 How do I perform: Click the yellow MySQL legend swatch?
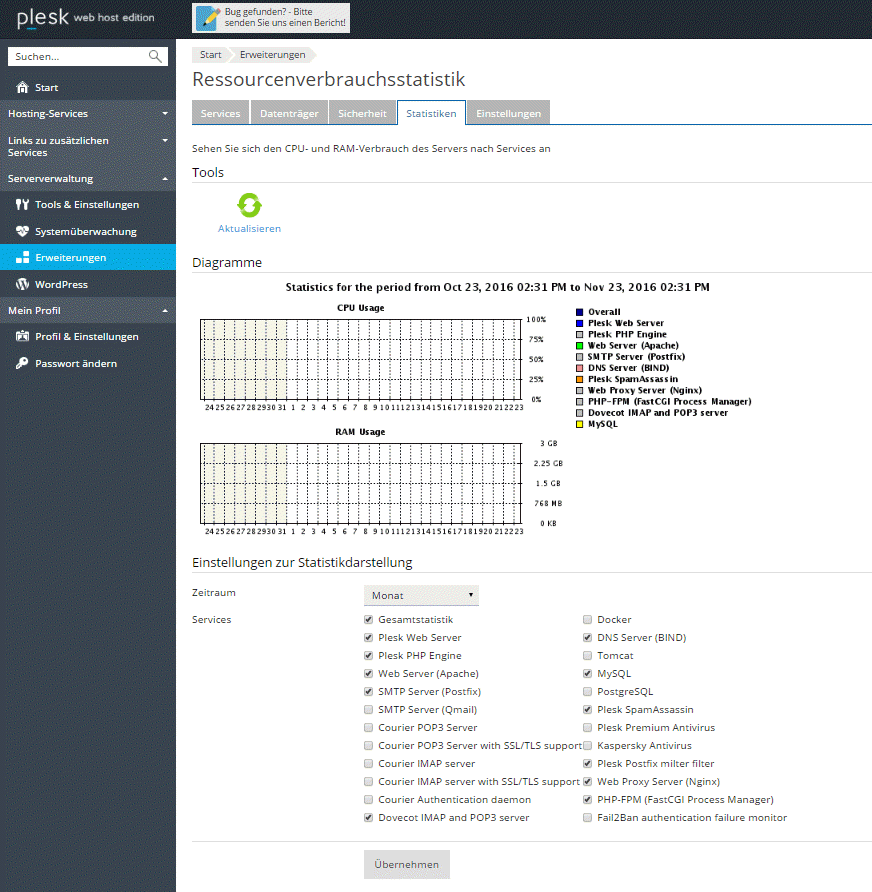click(580, 424)
